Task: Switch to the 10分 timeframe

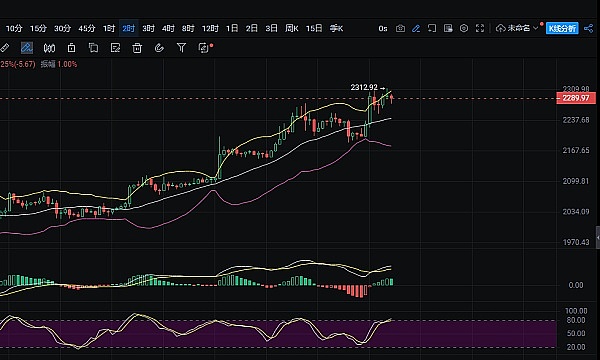Action: pyautogui.click(x=14, y=28)
